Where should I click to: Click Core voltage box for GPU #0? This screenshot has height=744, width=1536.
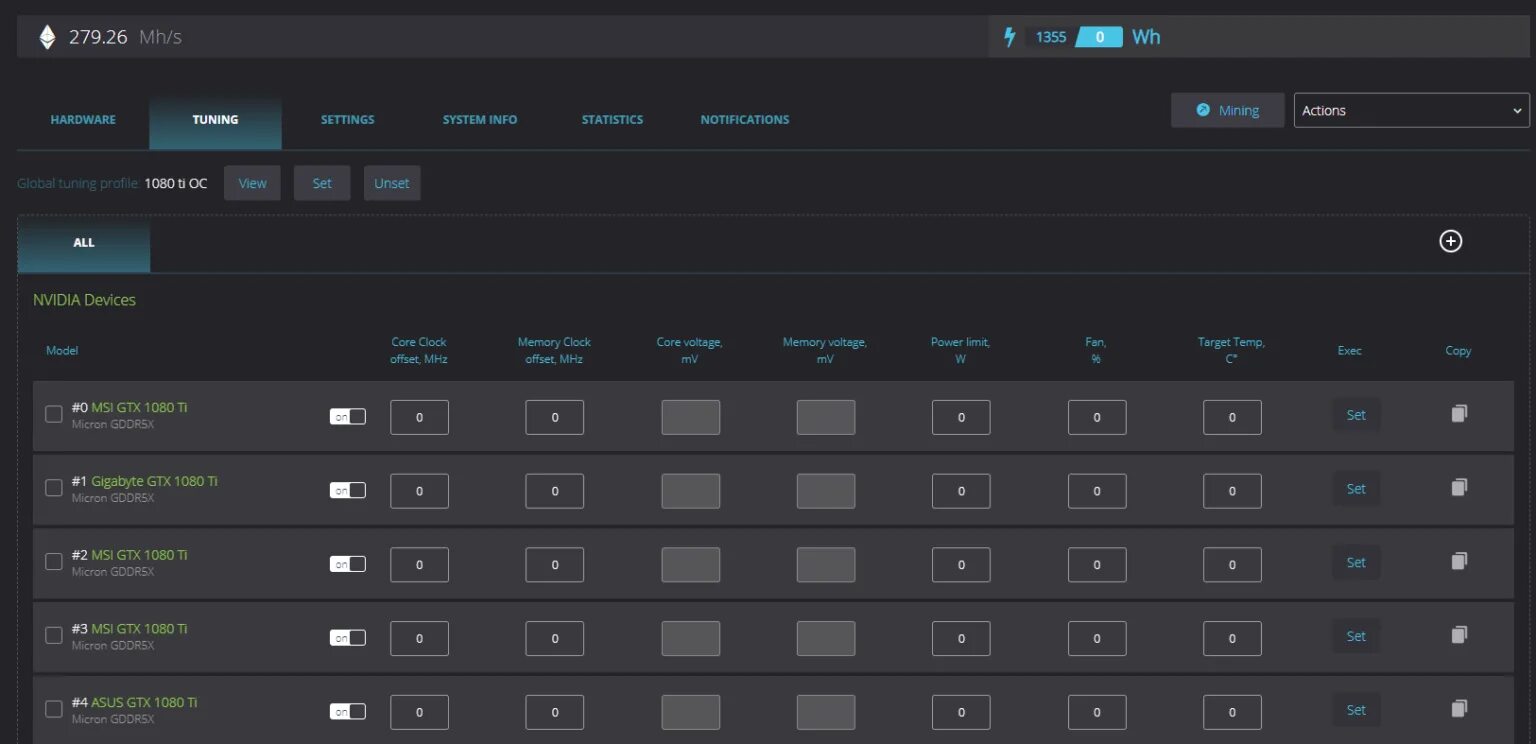coord(690,417)
